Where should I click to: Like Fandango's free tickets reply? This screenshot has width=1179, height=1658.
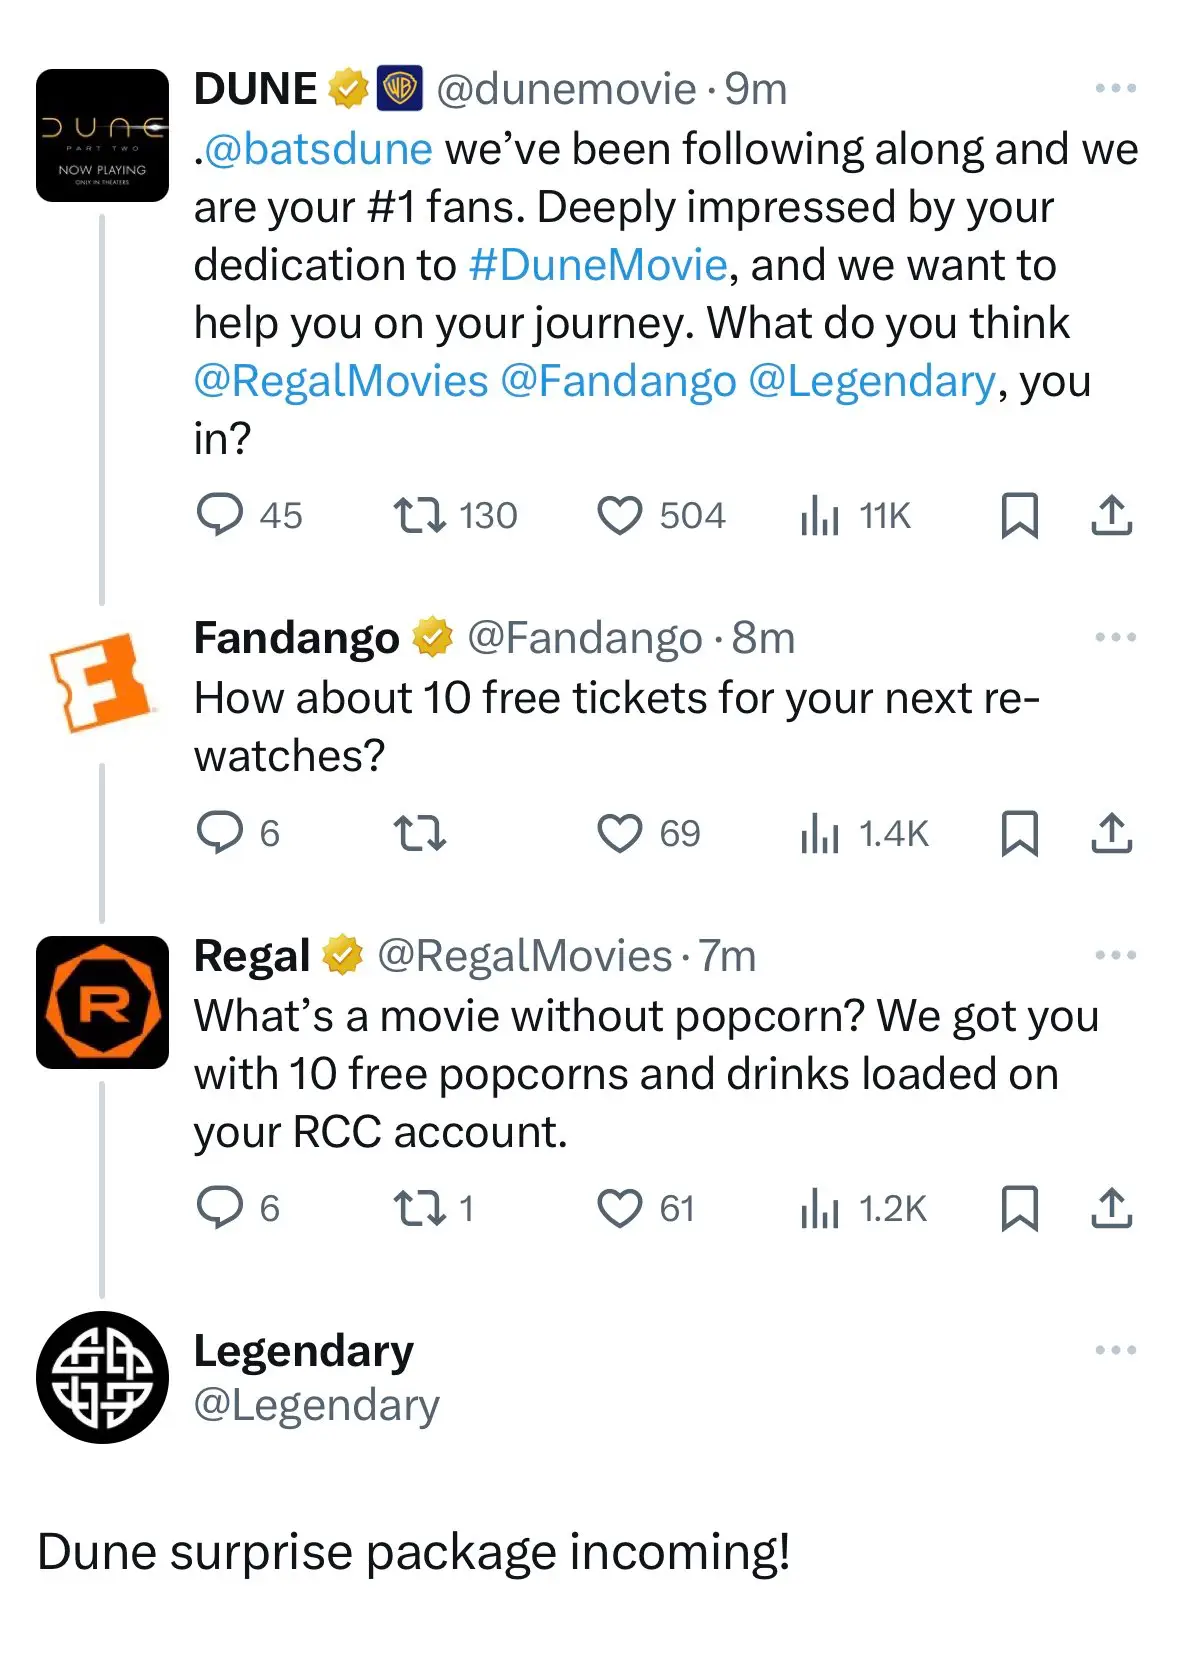623,833
